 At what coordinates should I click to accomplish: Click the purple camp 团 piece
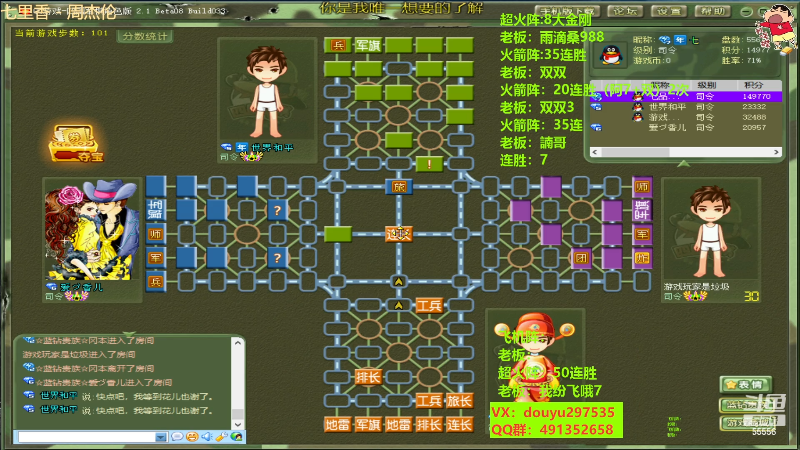(x=581, y=258)
